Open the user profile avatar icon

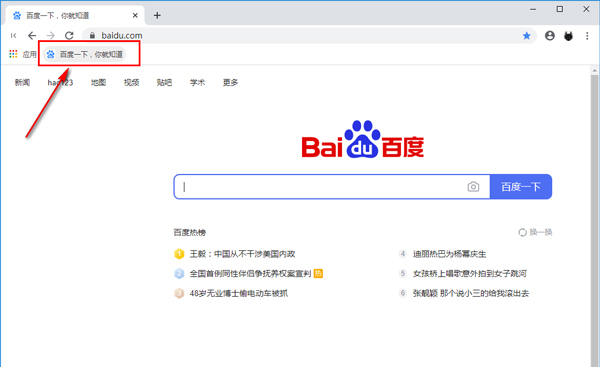point(550,36)
